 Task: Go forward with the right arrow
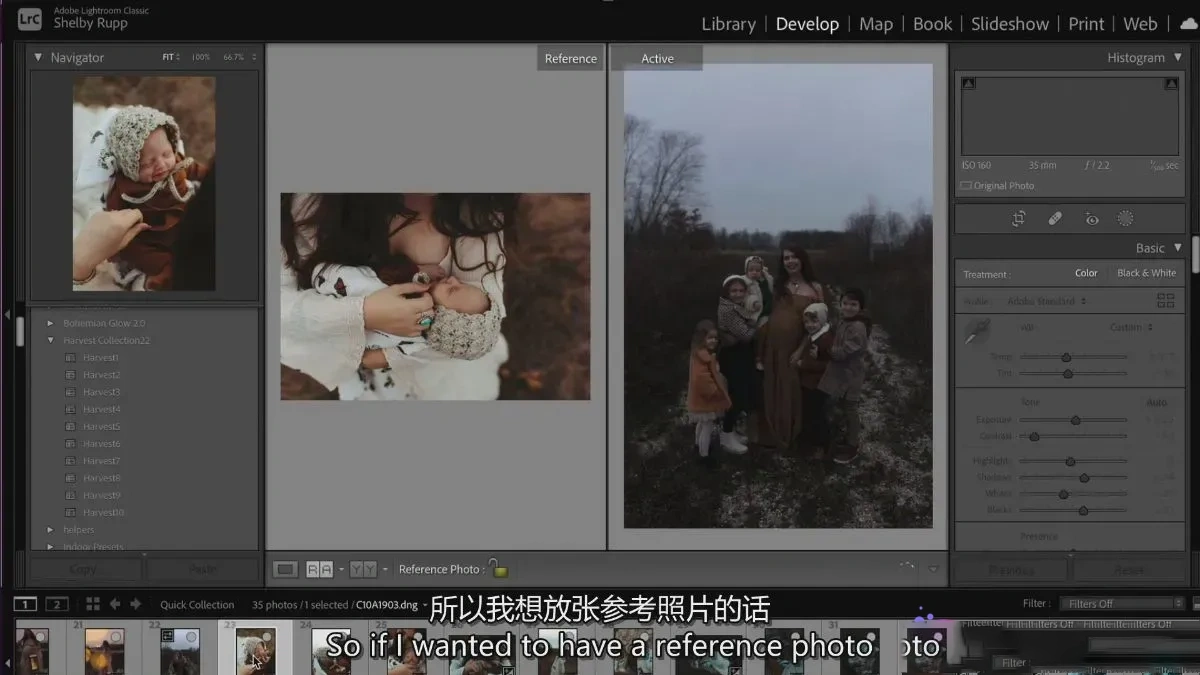[136, 604]
